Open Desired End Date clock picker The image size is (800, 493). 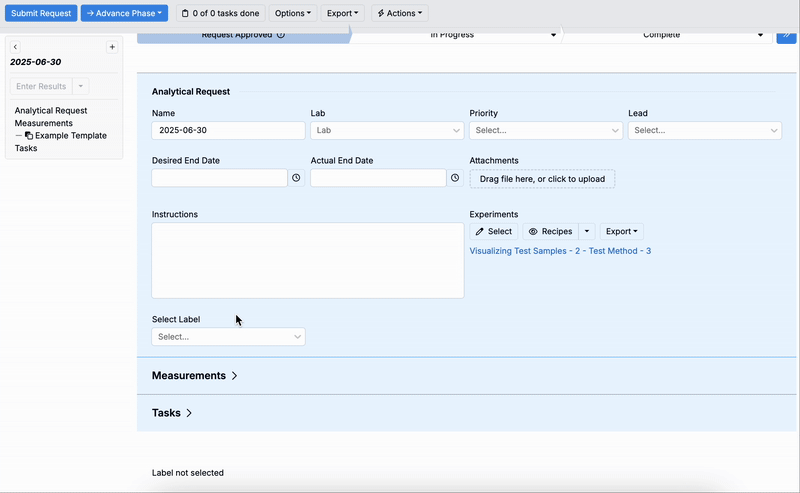point(296,178)
